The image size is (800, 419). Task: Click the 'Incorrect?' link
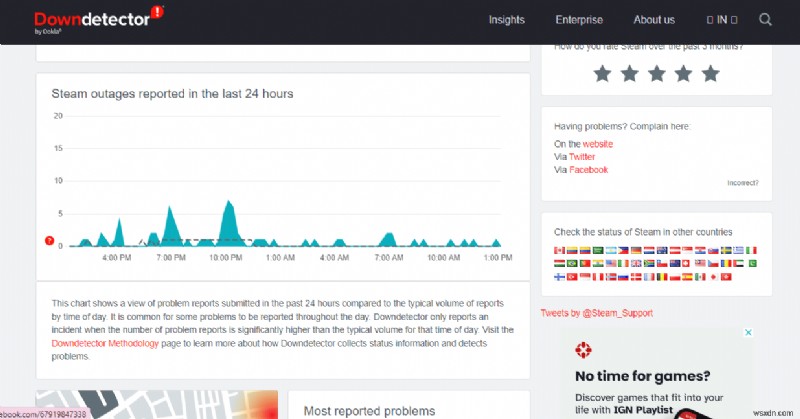pos(743,183)
